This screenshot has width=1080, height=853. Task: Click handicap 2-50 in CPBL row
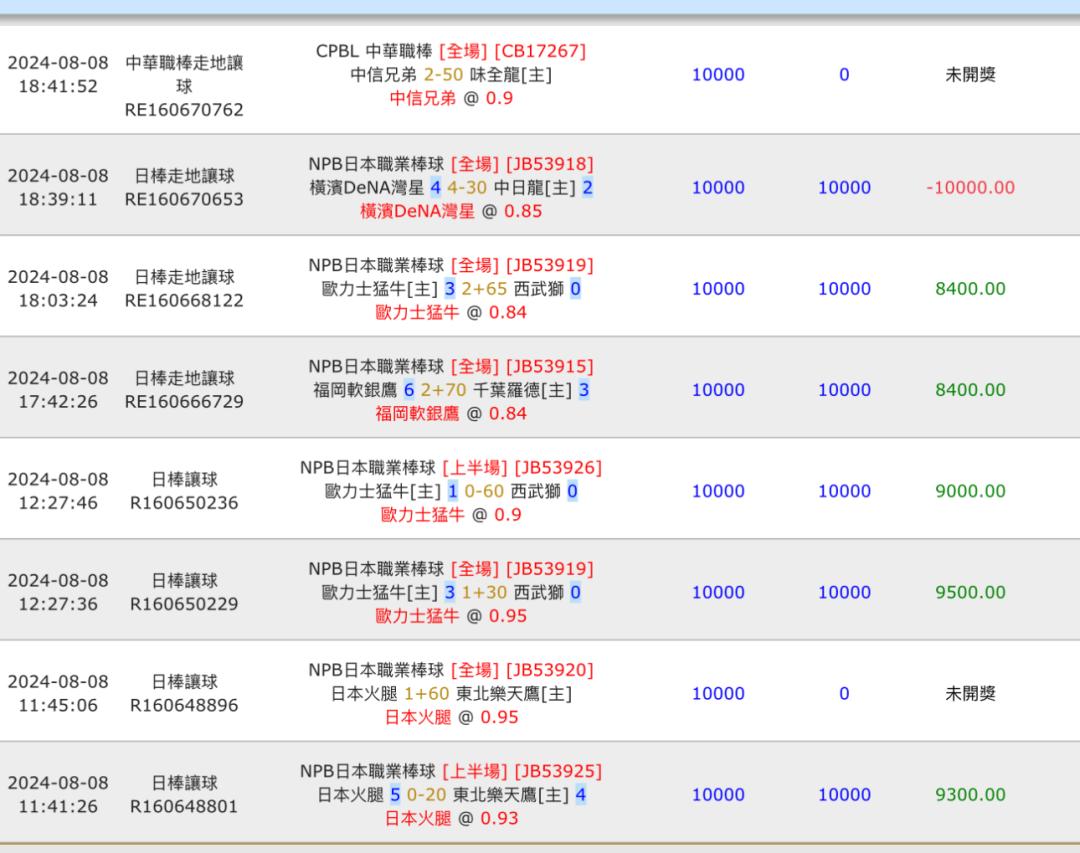coord(444,75)
